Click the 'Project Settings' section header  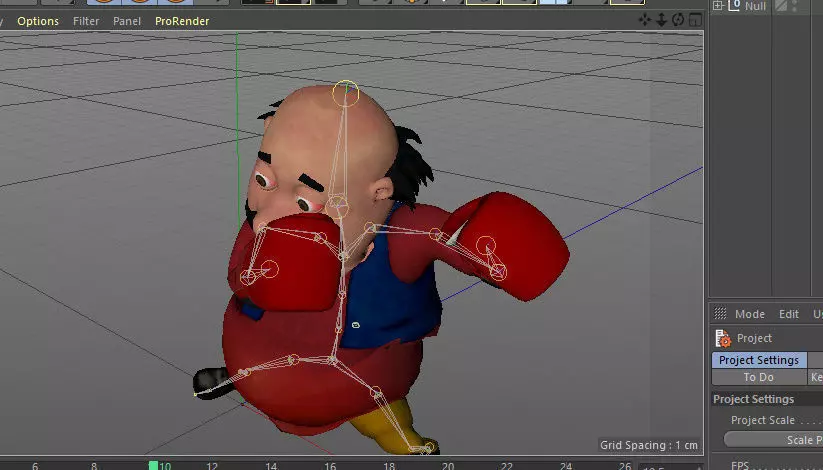[753, 399]
